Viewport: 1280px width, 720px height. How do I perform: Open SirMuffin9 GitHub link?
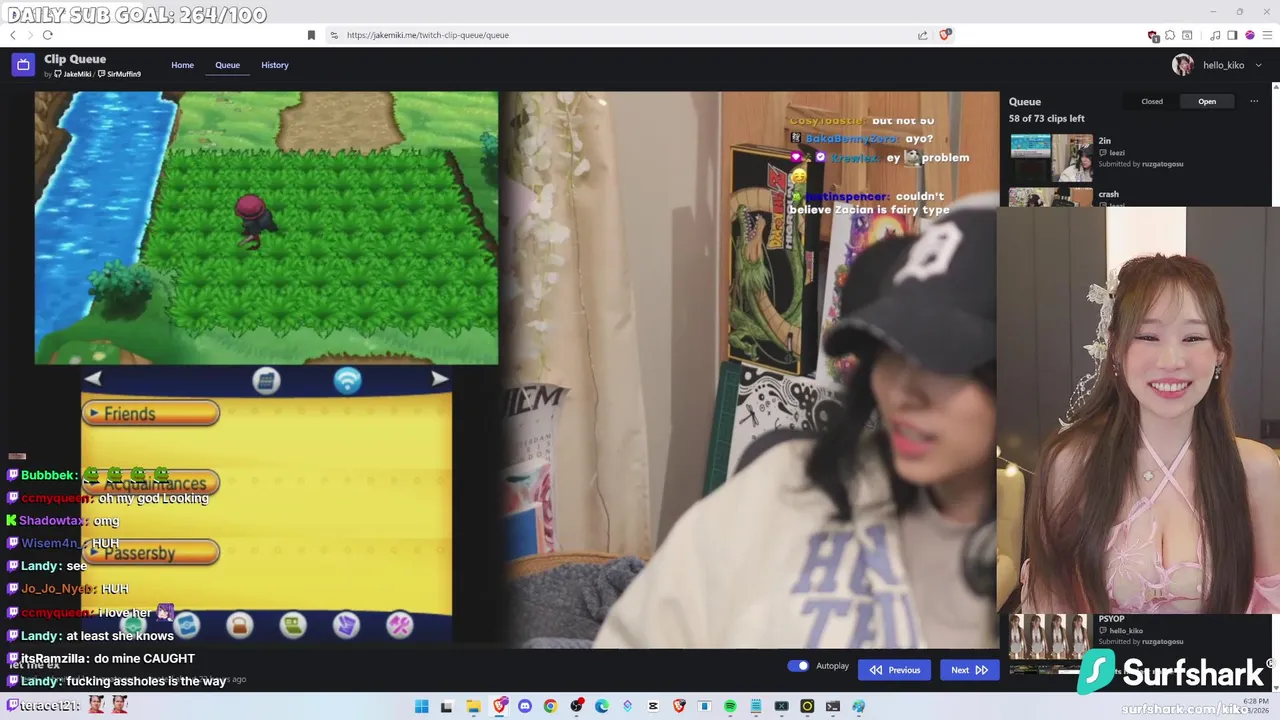[120, 74]
